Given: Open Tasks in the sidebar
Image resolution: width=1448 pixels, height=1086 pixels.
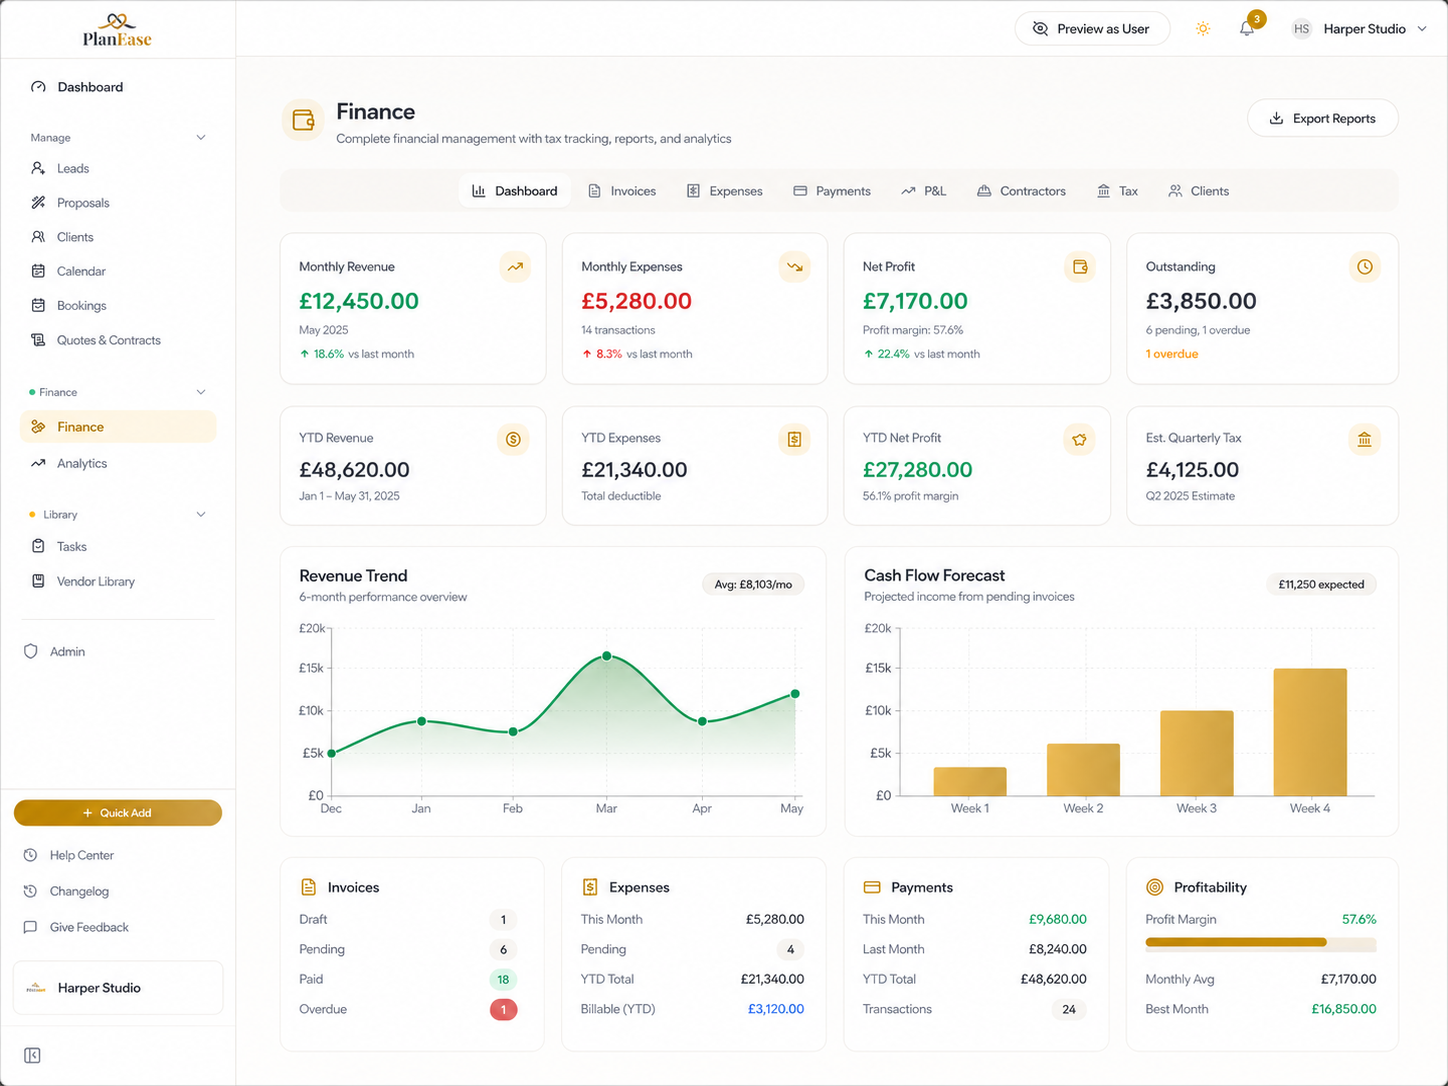Looking at the screenshot, I should click(x=118, y=546).
